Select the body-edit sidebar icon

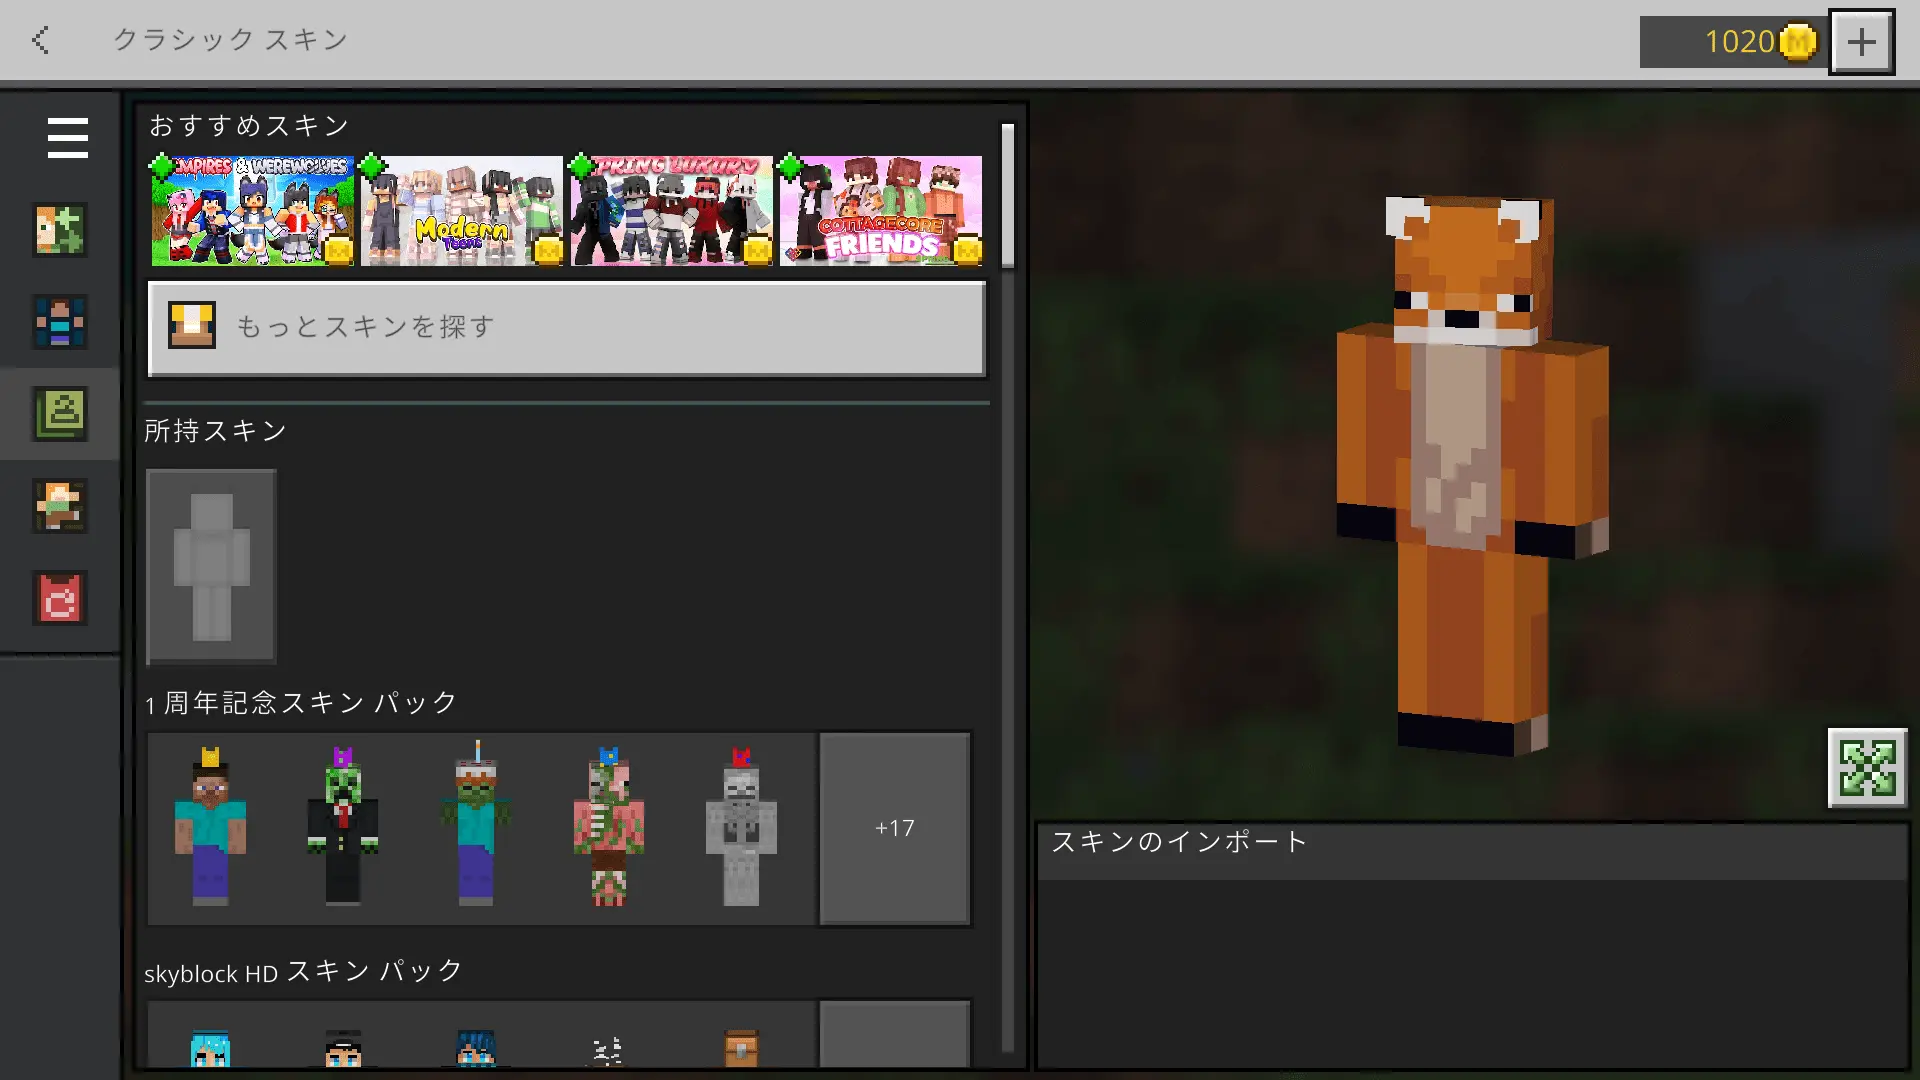click(60, 322)
